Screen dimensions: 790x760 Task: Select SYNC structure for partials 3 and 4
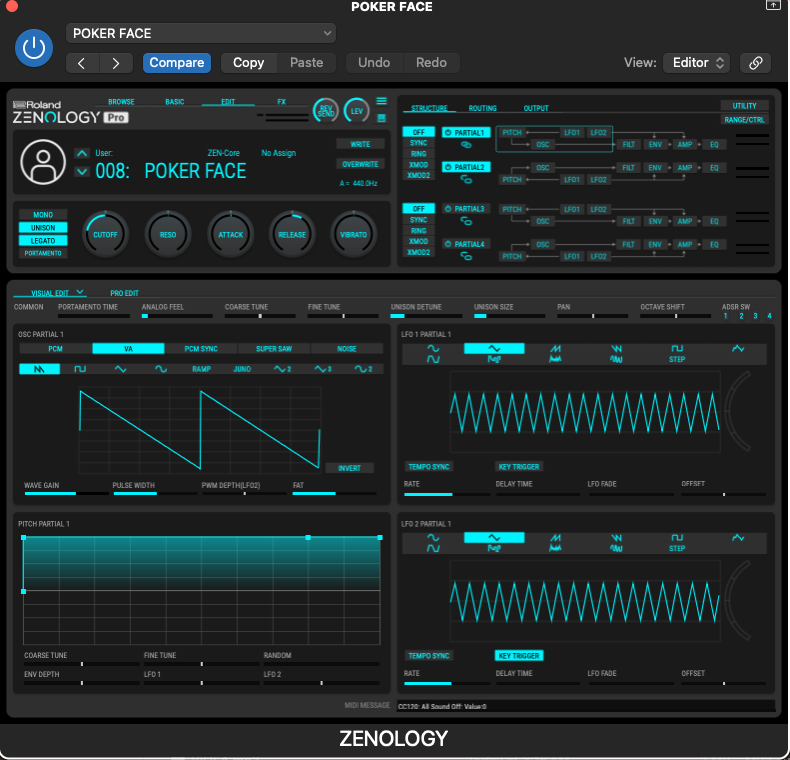(x=419, y=220)
